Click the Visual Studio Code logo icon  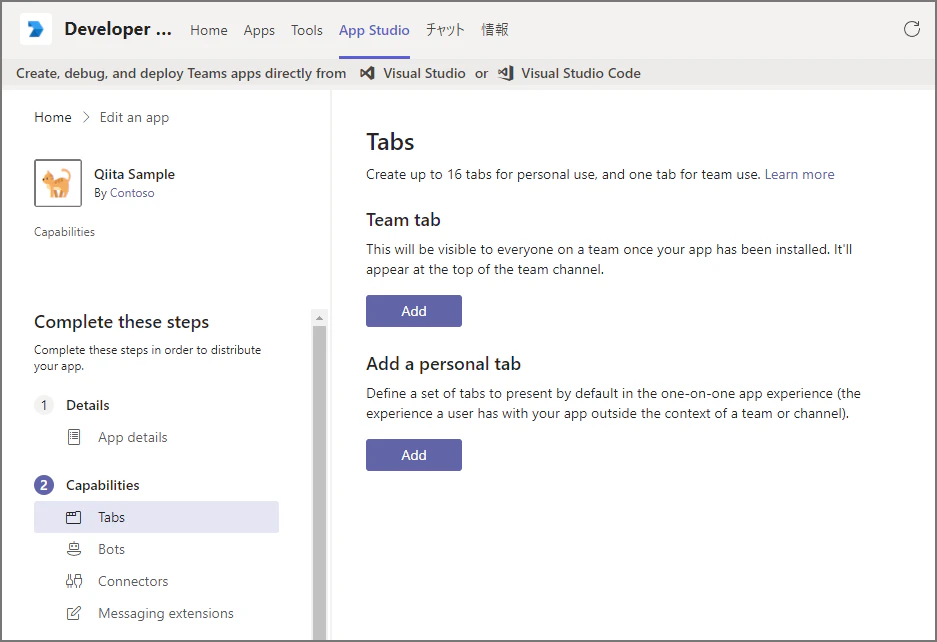506,73
